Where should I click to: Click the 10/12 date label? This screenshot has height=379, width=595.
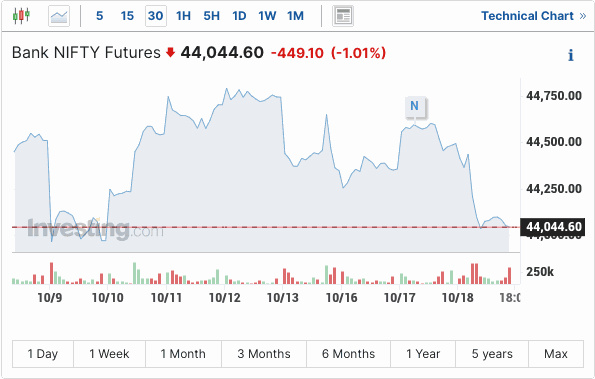click(x=225, y=298)
